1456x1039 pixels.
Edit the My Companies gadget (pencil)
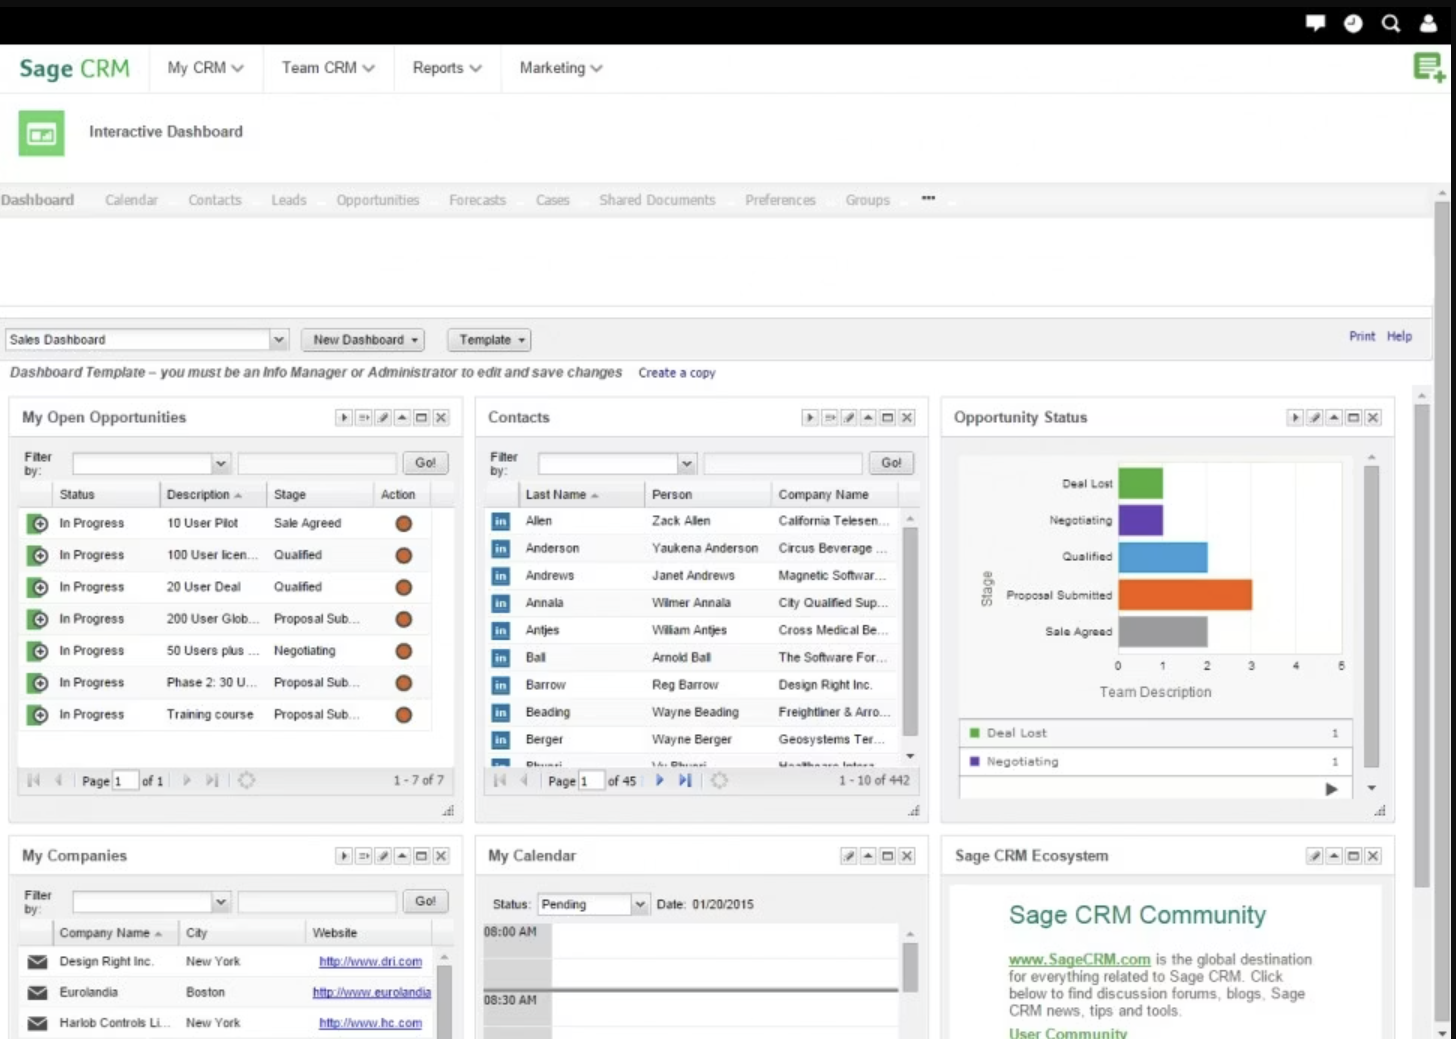[383, 856]
